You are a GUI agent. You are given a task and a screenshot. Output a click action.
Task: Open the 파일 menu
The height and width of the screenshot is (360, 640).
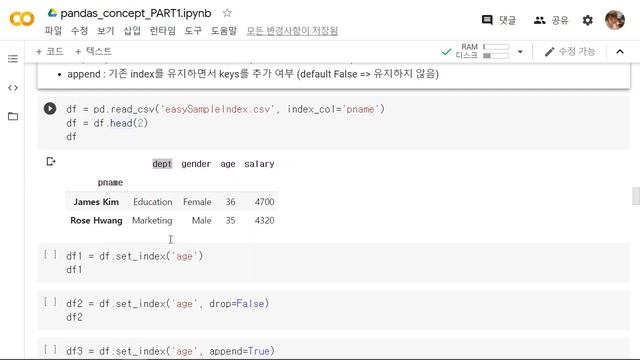(53, 31)
